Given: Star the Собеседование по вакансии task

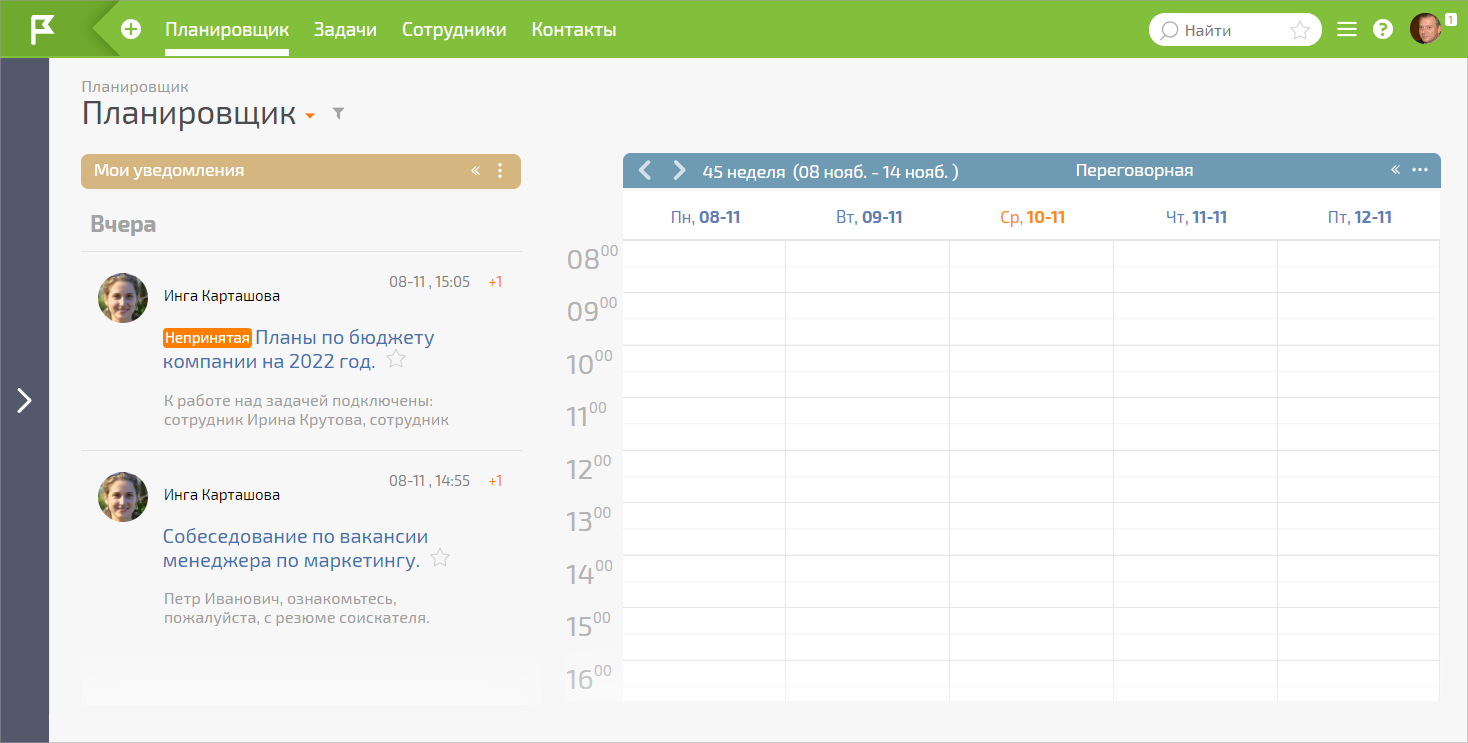Looking at the screenshot, I should click(x=440, y=558).
